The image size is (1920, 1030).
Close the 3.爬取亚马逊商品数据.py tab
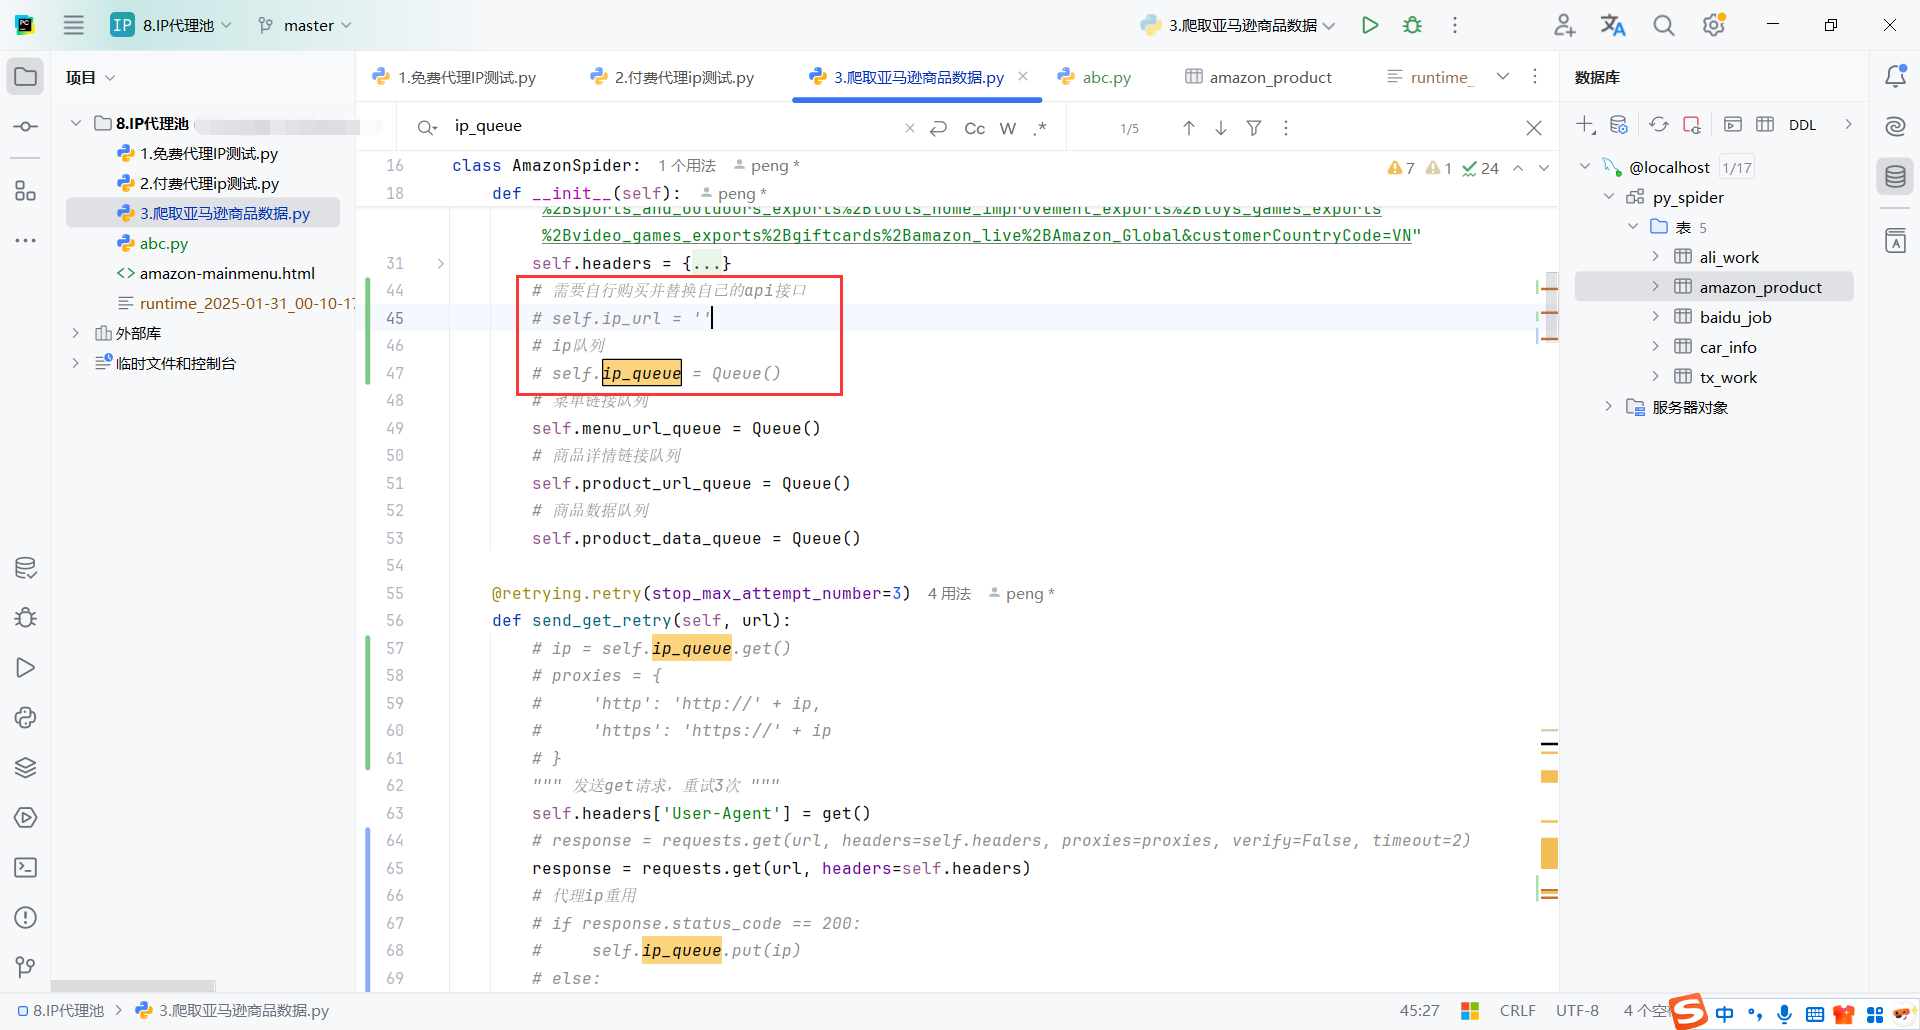point(1023,76)
